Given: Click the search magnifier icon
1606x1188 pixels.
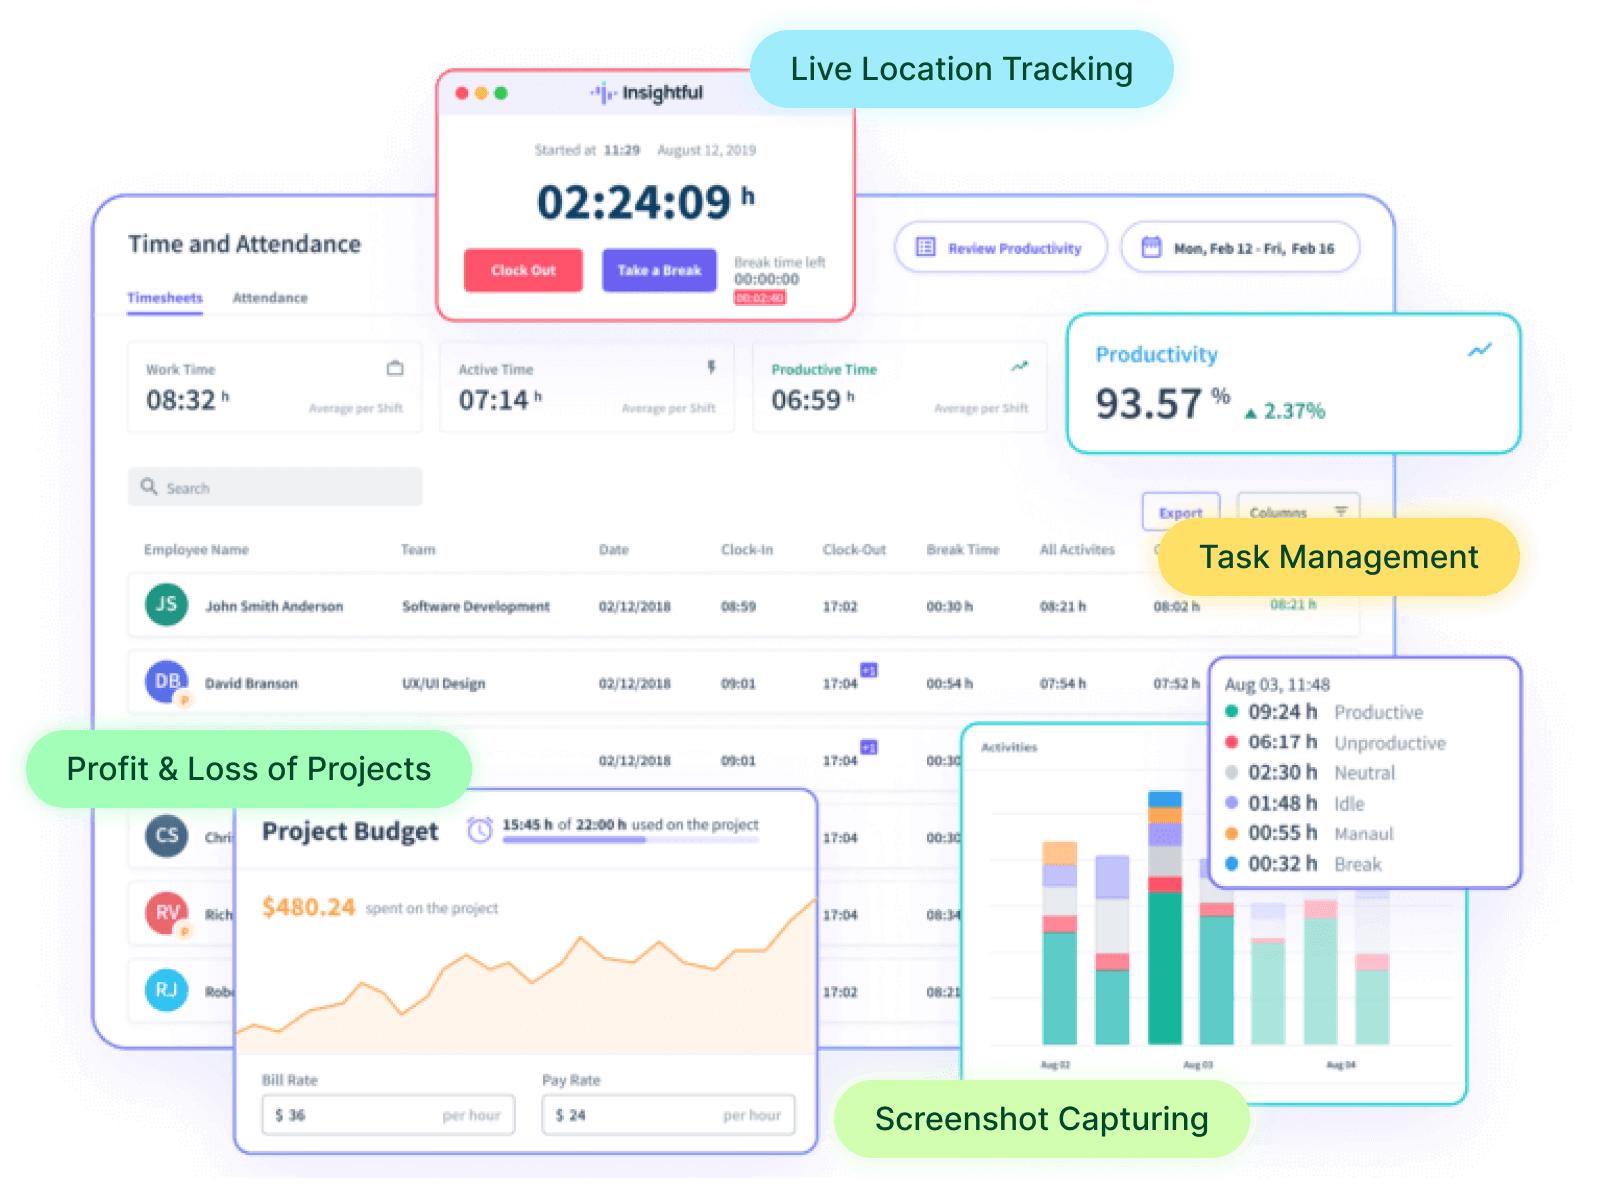Looking at the screenshot, I should click(x=149, y=486).
